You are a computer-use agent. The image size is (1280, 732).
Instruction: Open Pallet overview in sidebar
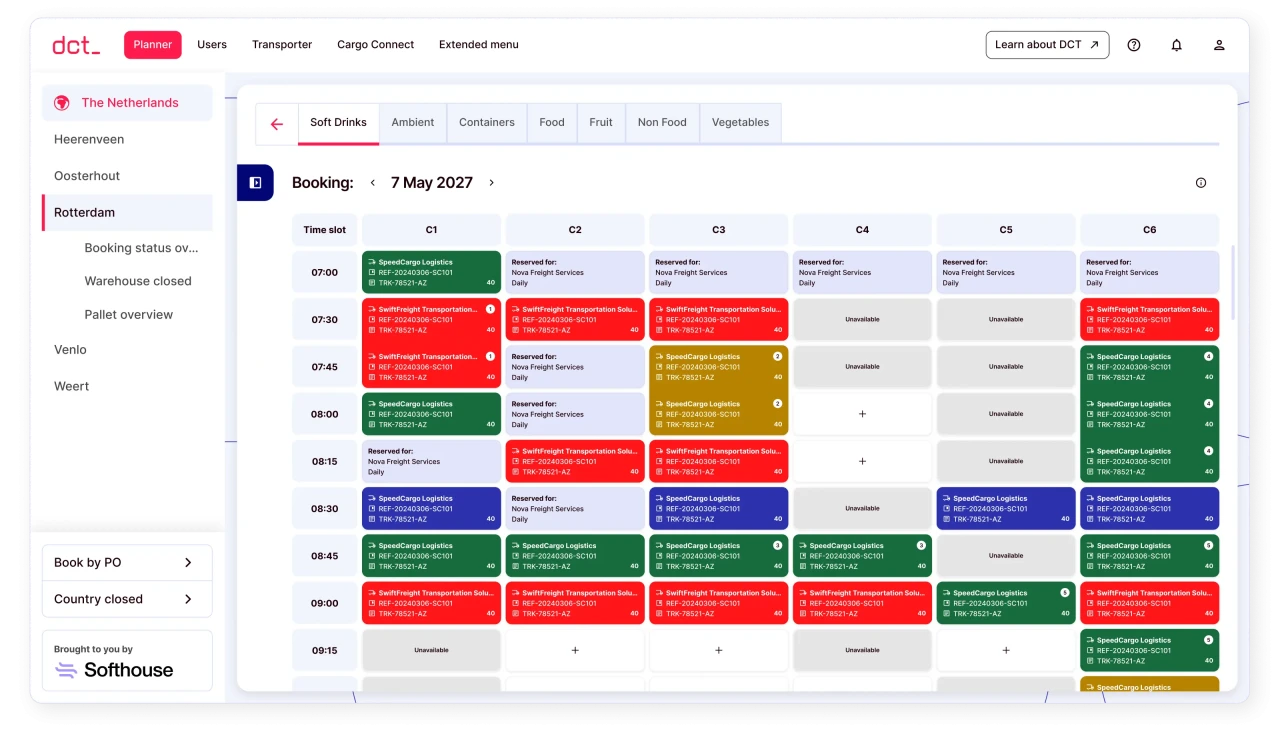pyautogui.click(x=128, y=315)
